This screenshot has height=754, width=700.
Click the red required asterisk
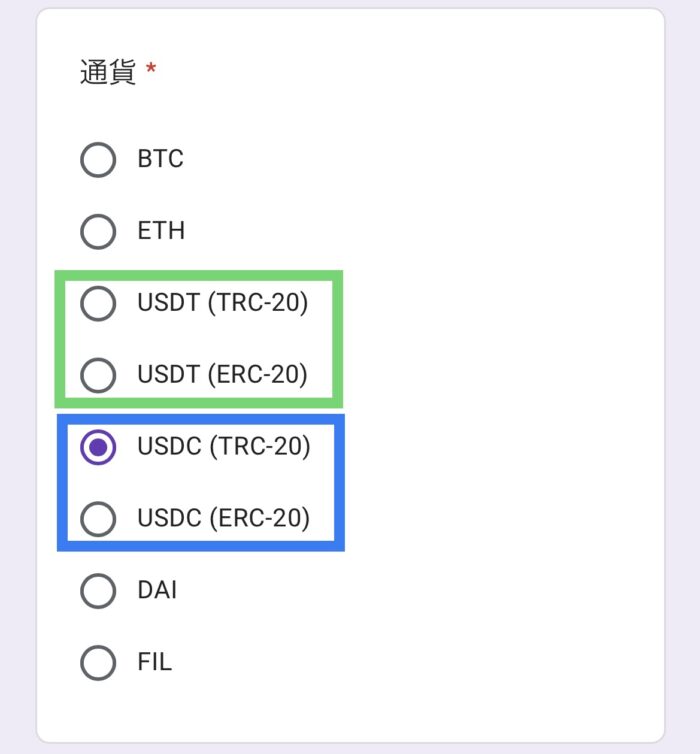tap(151, 67)
